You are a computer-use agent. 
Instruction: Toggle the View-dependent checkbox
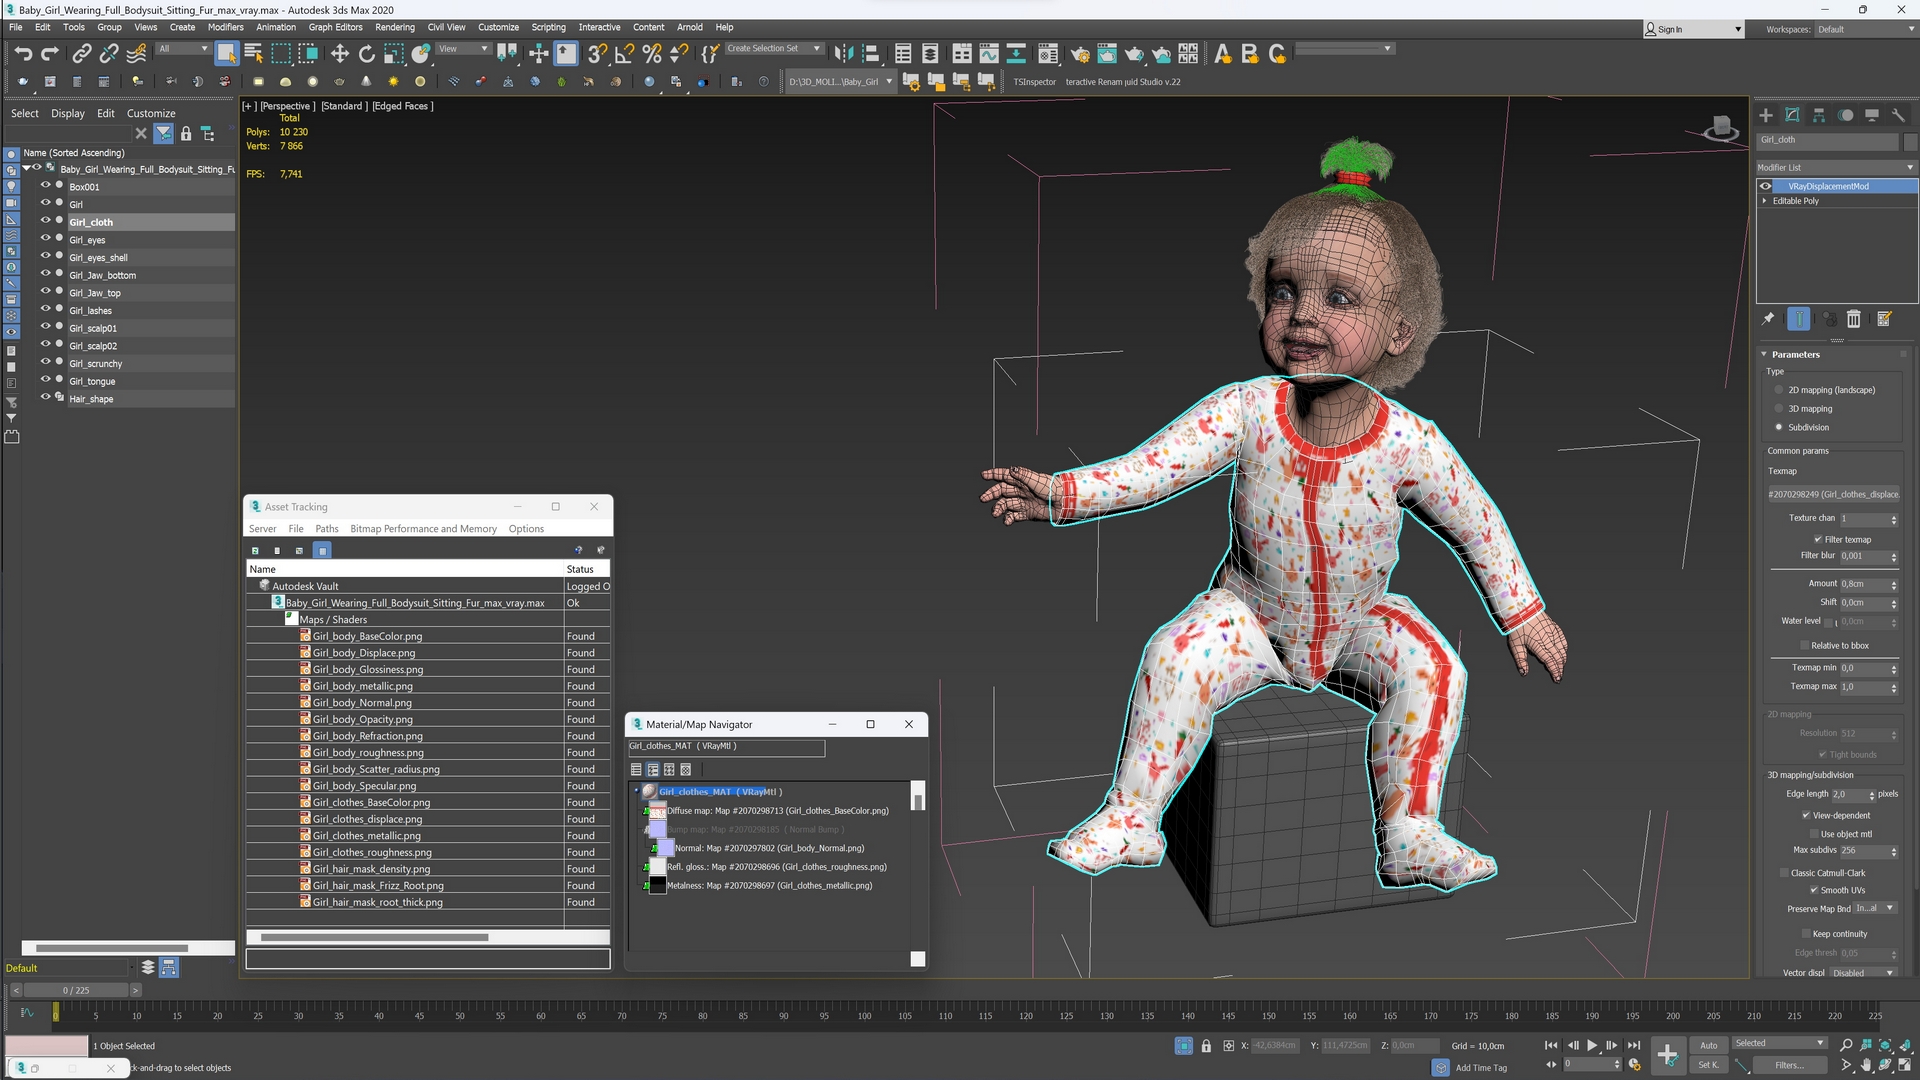(x=1806, y=816)
